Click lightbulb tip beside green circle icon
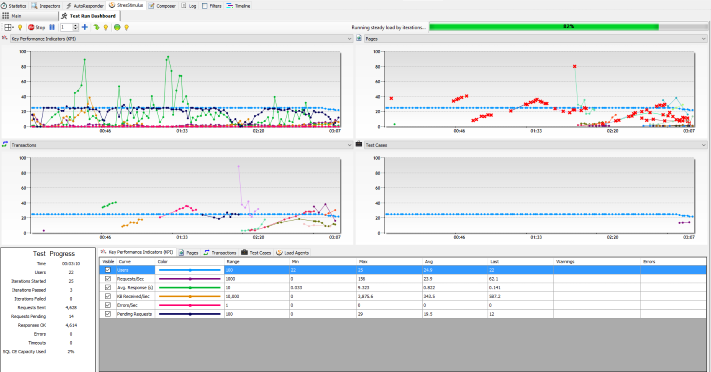The height and width of the screenshot is (372, 711). pos(127,28)
